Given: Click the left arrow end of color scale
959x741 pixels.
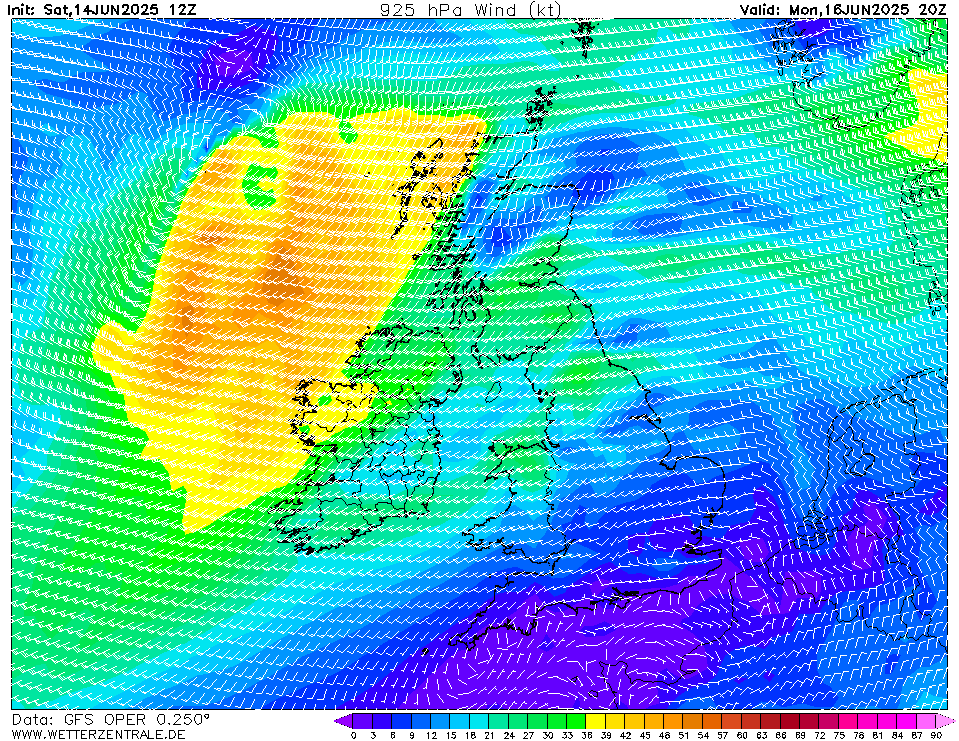Looking at the screenshot, I should tap(344, 721).
